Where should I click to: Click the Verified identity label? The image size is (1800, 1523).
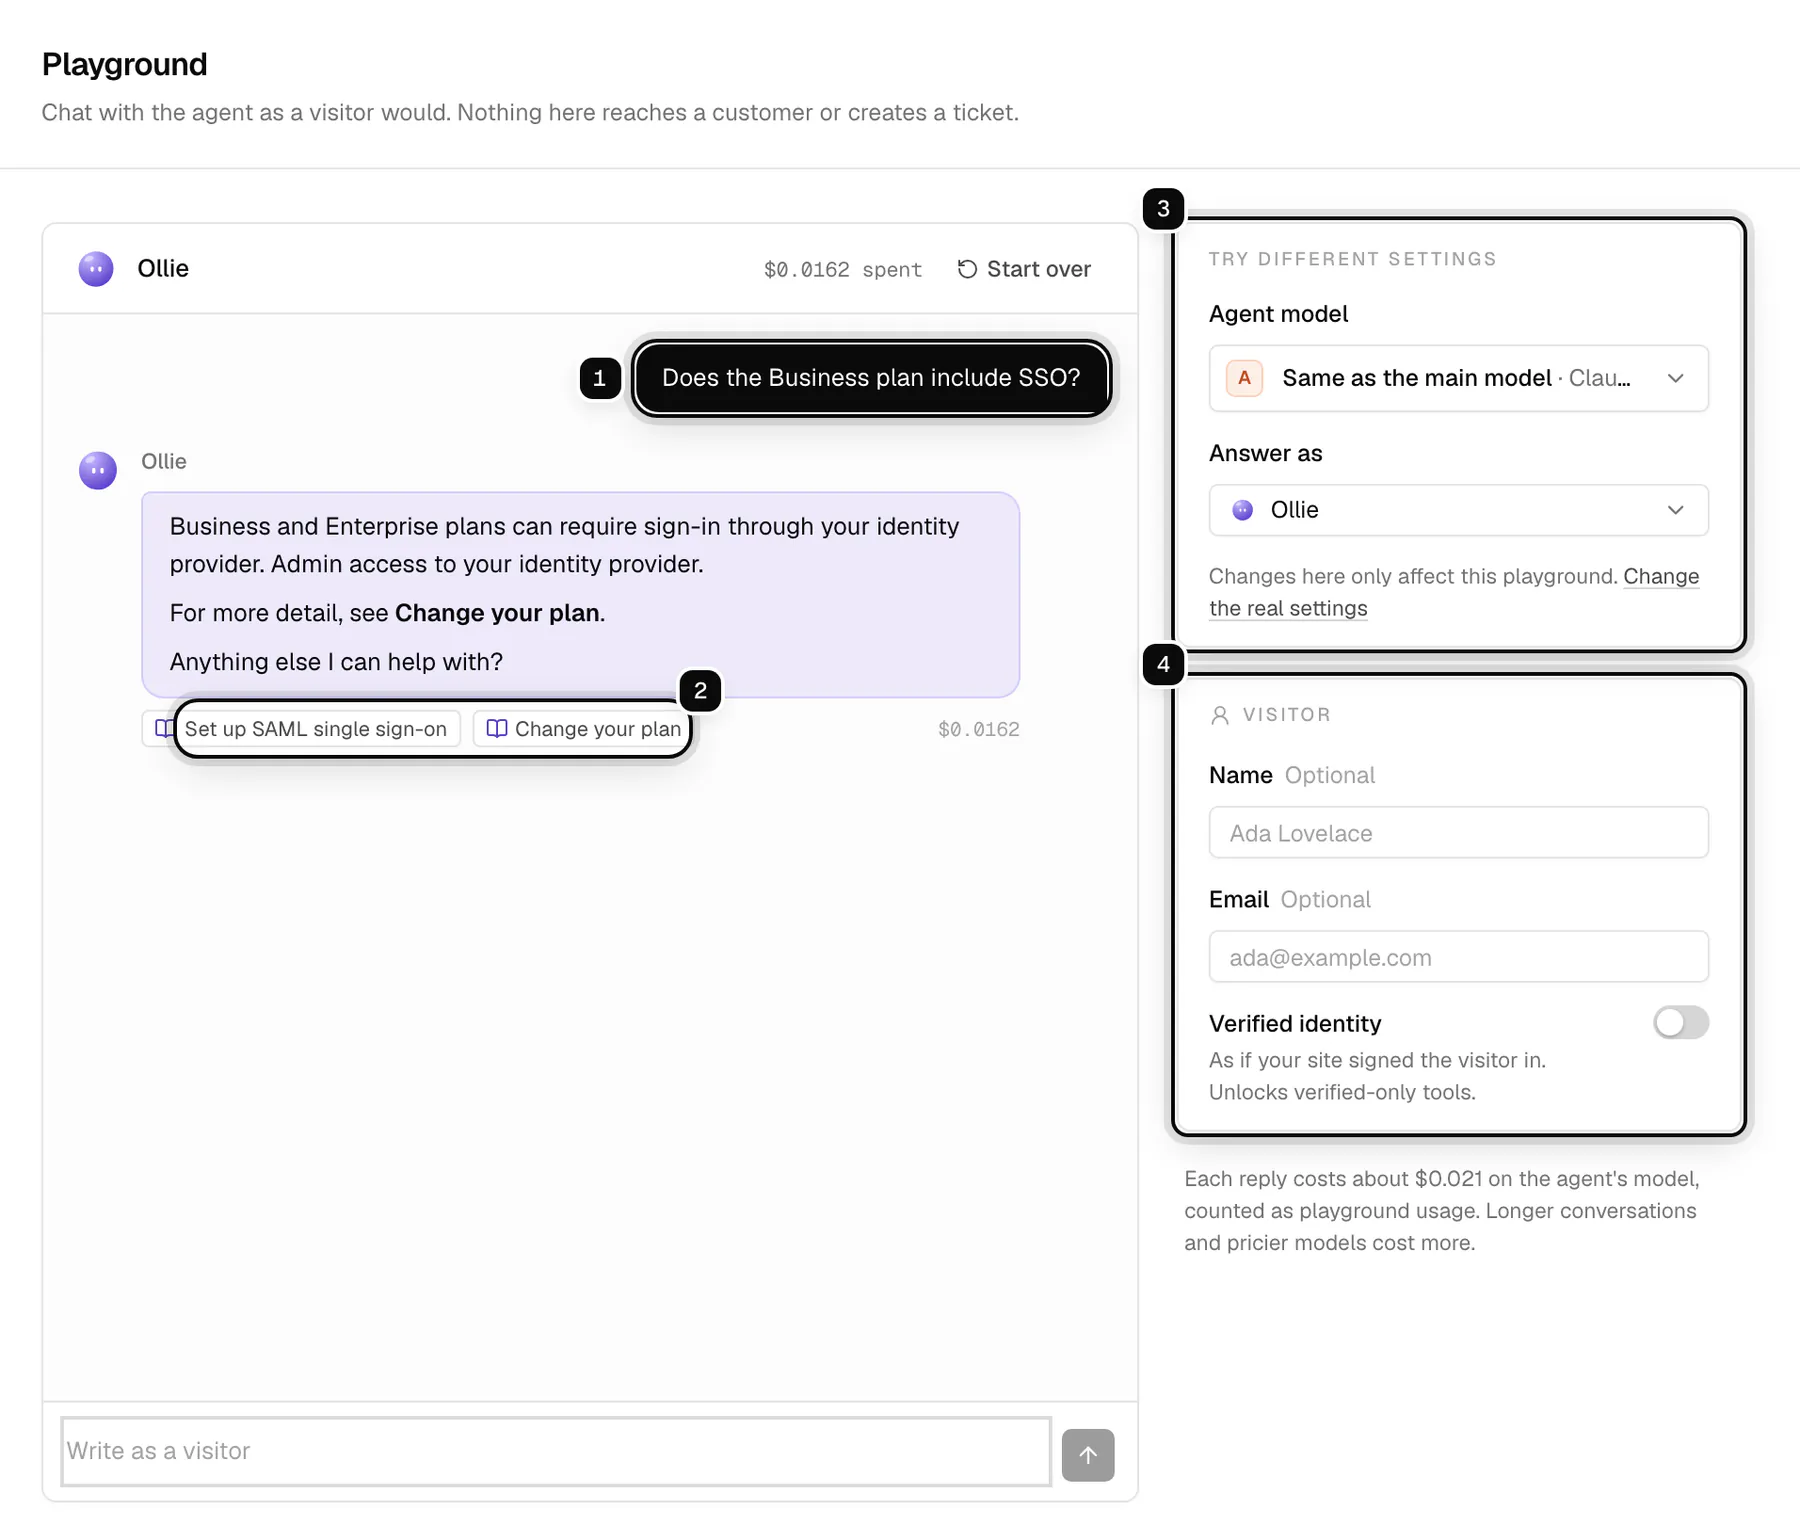[x=1294, y=1023]
